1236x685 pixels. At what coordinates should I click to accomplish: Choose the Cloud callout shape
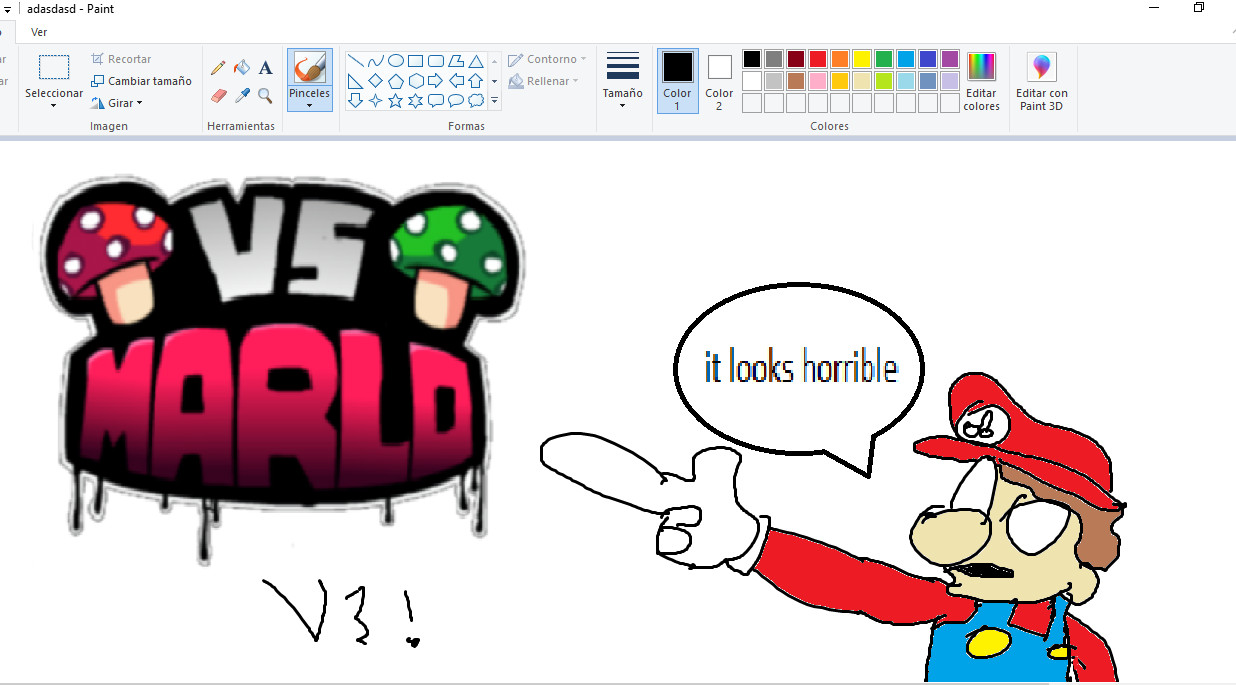coord(476,100)
